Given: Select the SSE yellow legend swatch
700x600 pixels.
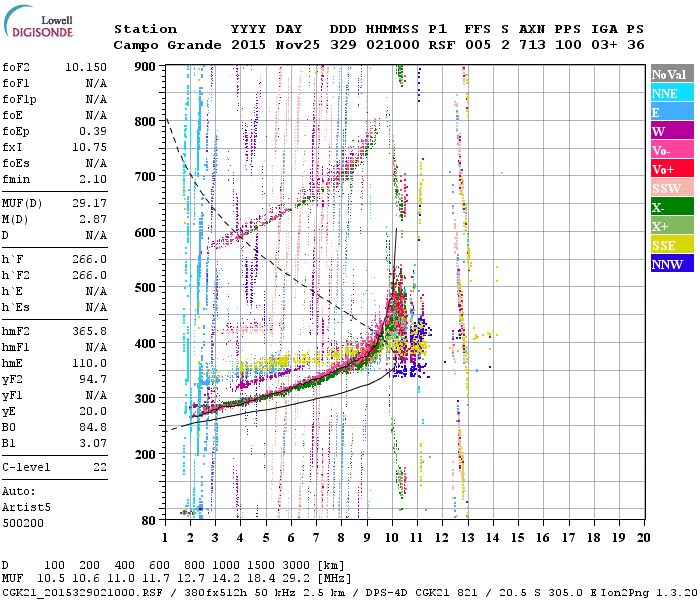Looking at the screenshot, I should pos(672,245).
